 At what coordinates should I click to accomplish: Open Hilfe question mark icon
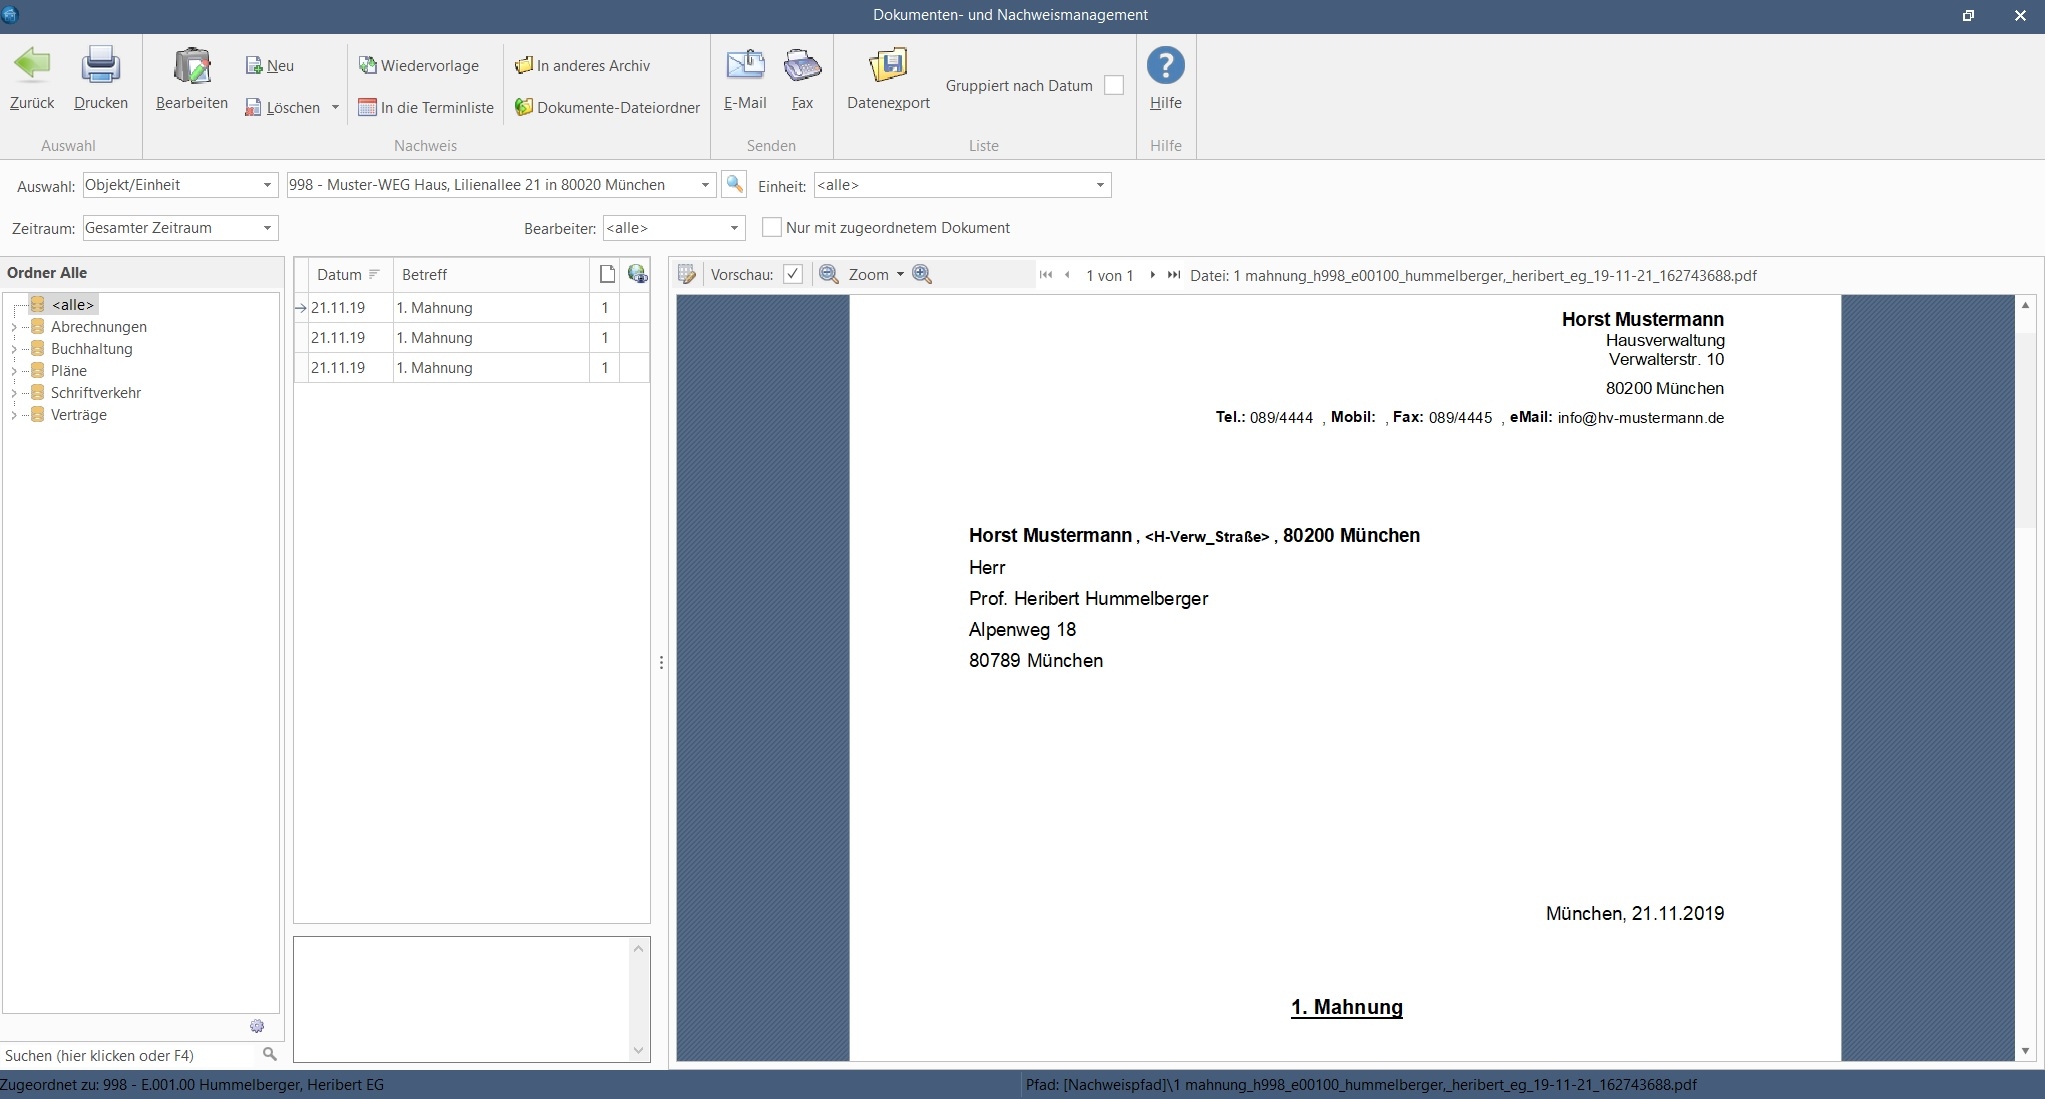click(x=1165, y=66)
